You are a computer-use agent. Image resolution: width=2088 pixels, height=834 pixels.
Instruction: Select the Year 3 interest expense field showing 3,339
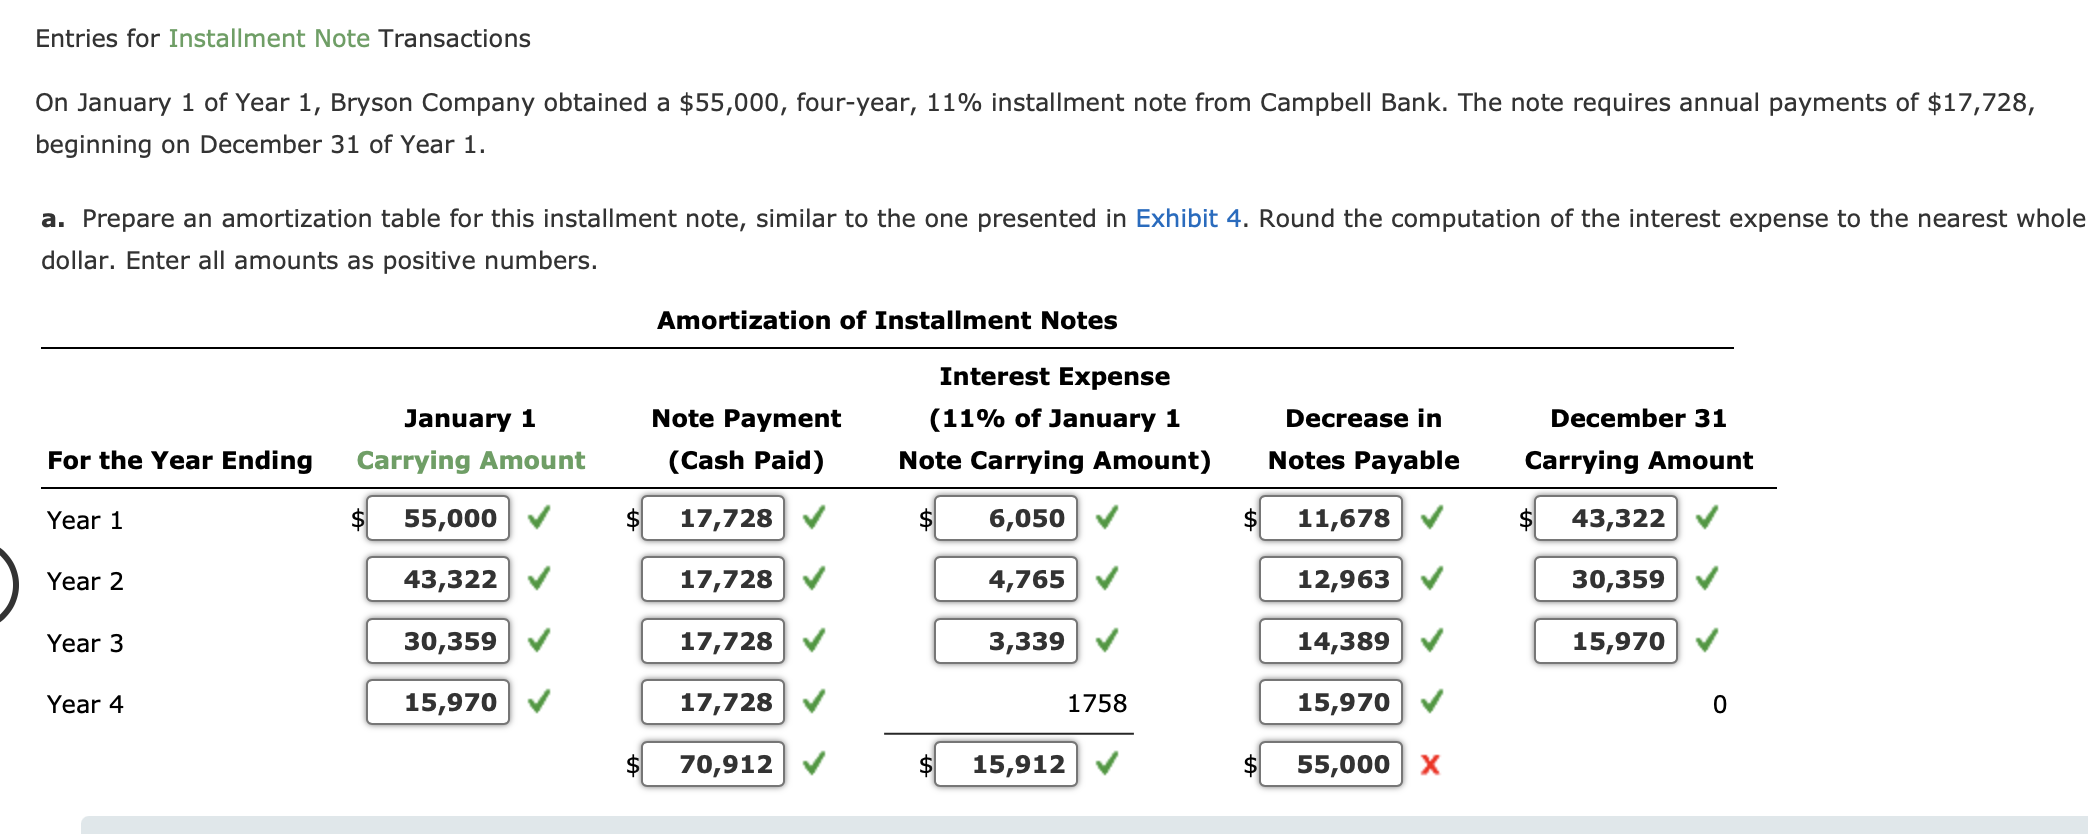(1003, 641)
